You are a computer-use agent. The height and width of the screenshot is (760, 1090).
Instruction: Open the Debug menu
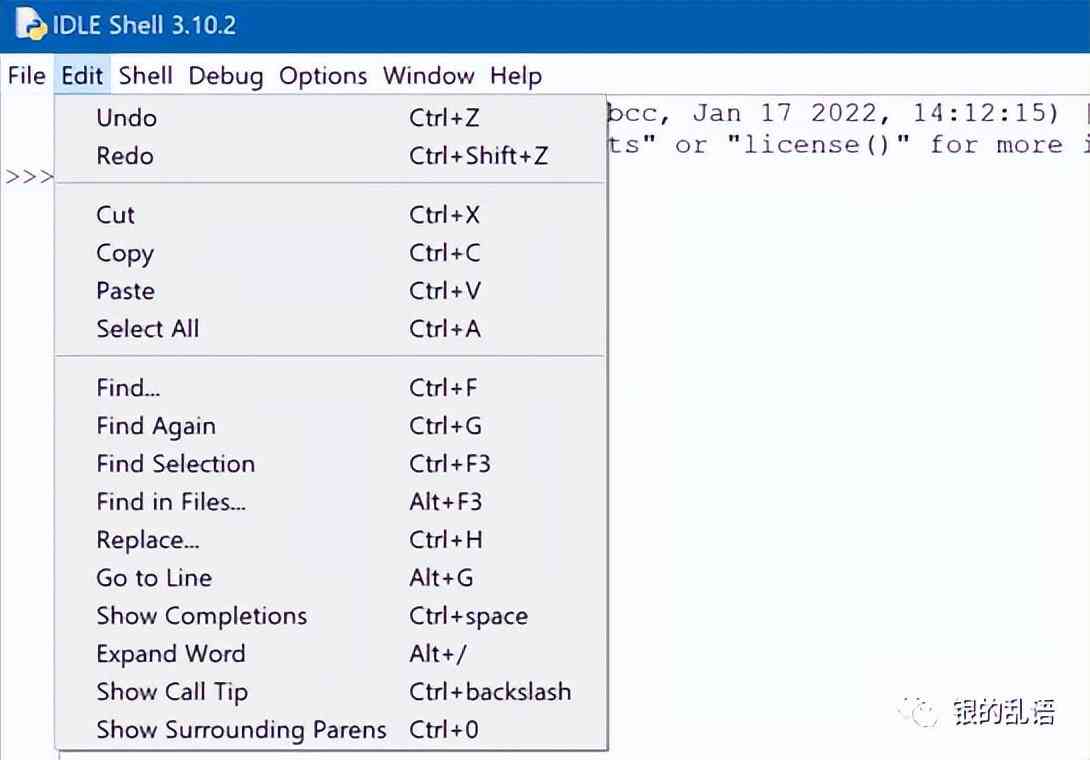226,75
